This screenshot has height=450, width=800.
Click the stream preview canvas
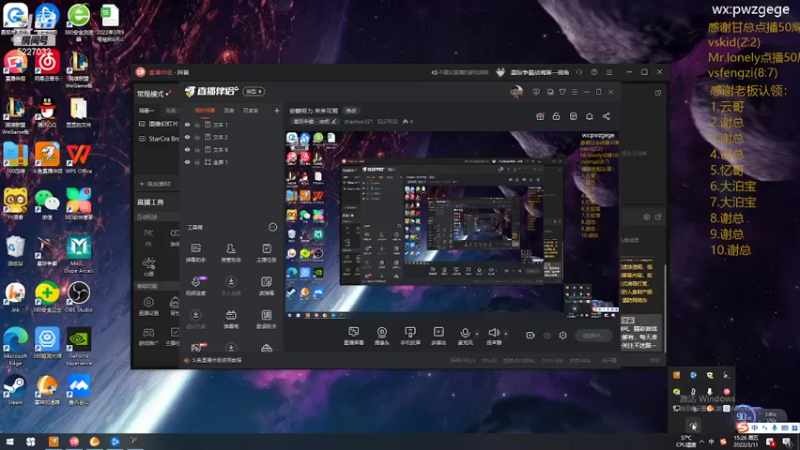452,225
